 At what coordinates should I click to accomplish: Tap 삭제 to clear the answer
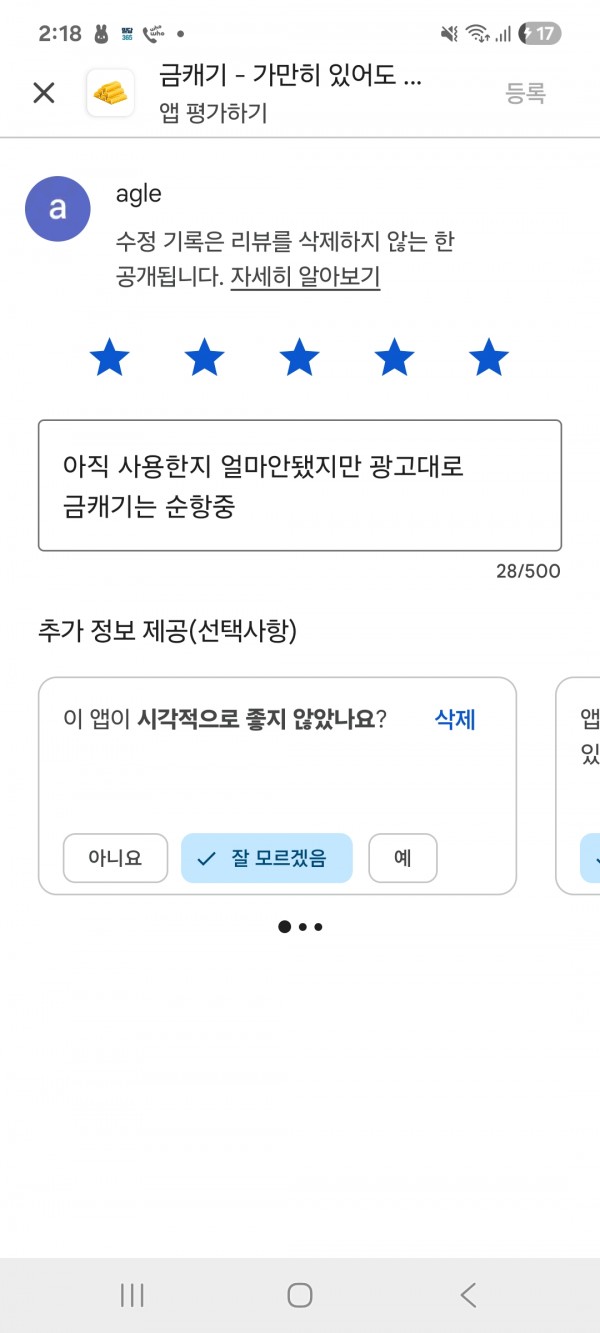tap(455, 719)
